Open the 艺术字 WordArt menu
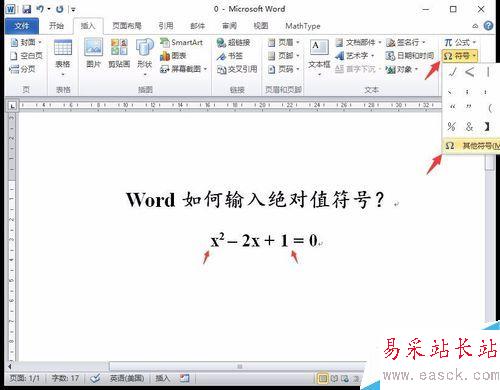This screenshot has width=500, height=390. click(355, 56)
